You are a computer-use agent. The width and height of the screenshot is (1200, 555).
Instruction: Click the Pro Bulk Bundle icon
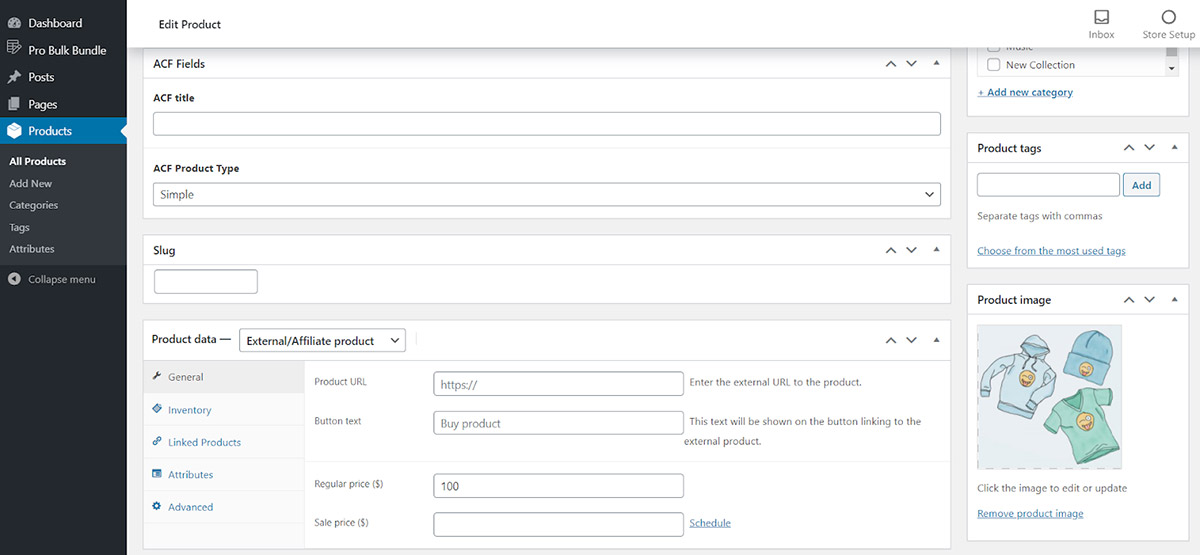[14, 49]
